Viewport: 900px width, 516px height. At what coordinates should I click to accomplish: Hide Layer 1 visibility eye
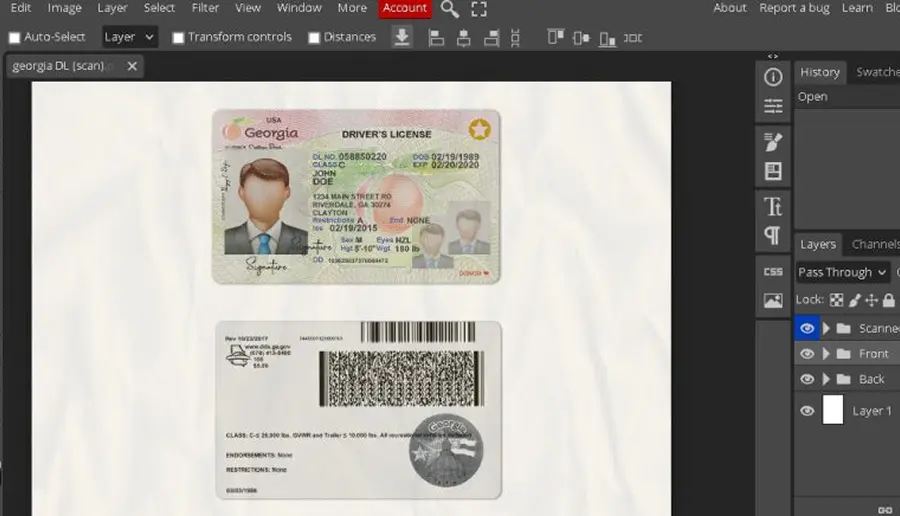(x=806, y=411)
